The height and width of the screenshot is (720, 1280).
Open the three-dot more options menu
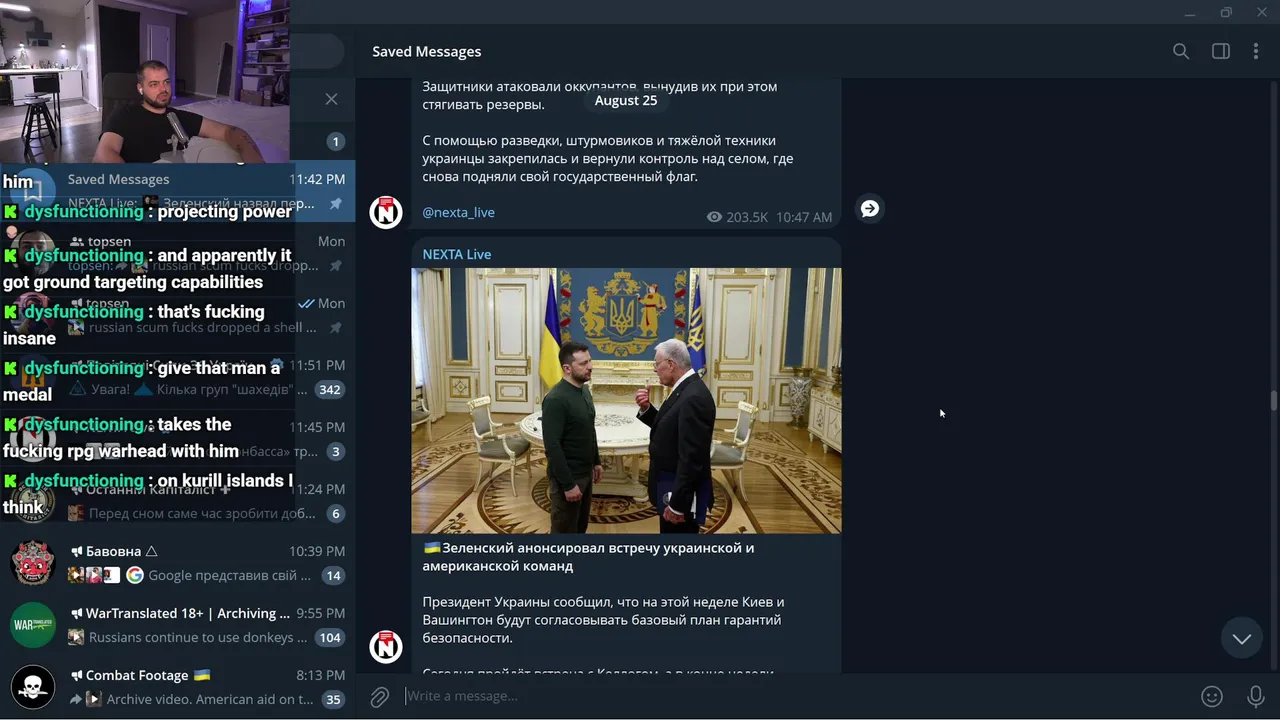[1256, 51]
